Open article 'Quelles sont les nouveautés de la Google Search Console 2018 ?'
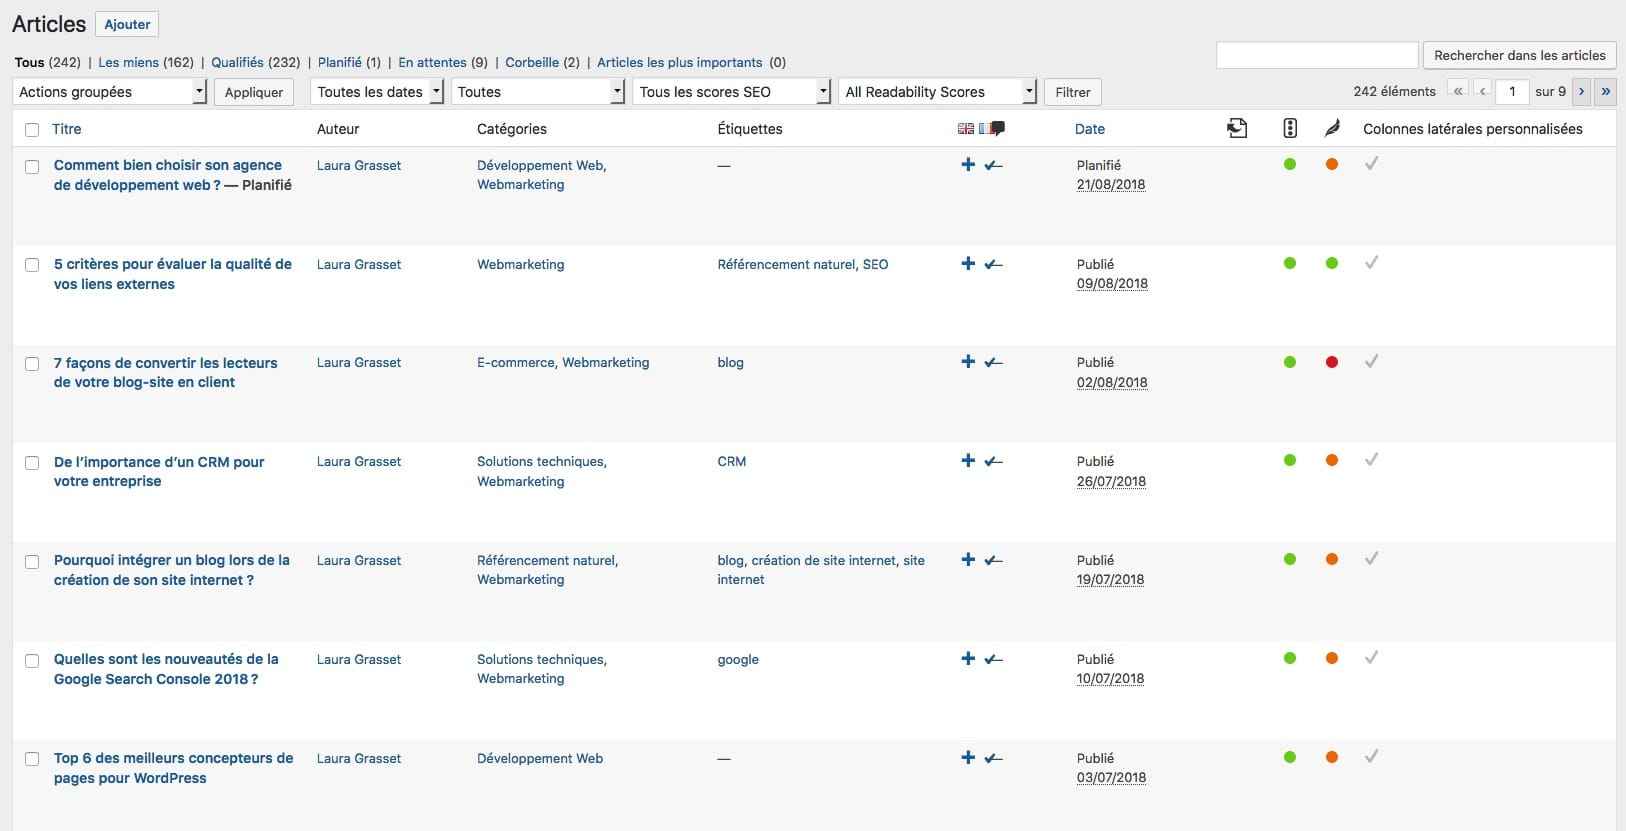The height and width of the screenshot is (831, 1626). pyautogui.click(x=166, y=669)
